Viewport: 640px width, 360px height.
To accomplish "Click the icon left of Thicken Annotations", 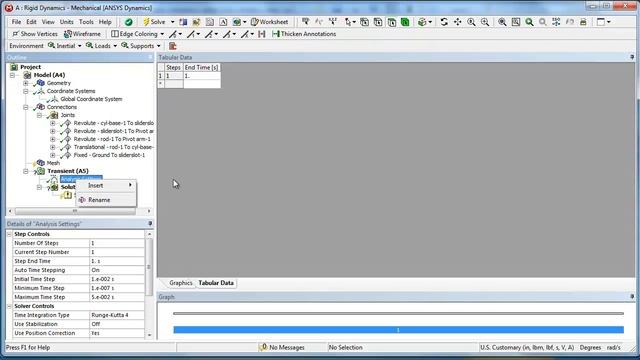I will (262, 34).
